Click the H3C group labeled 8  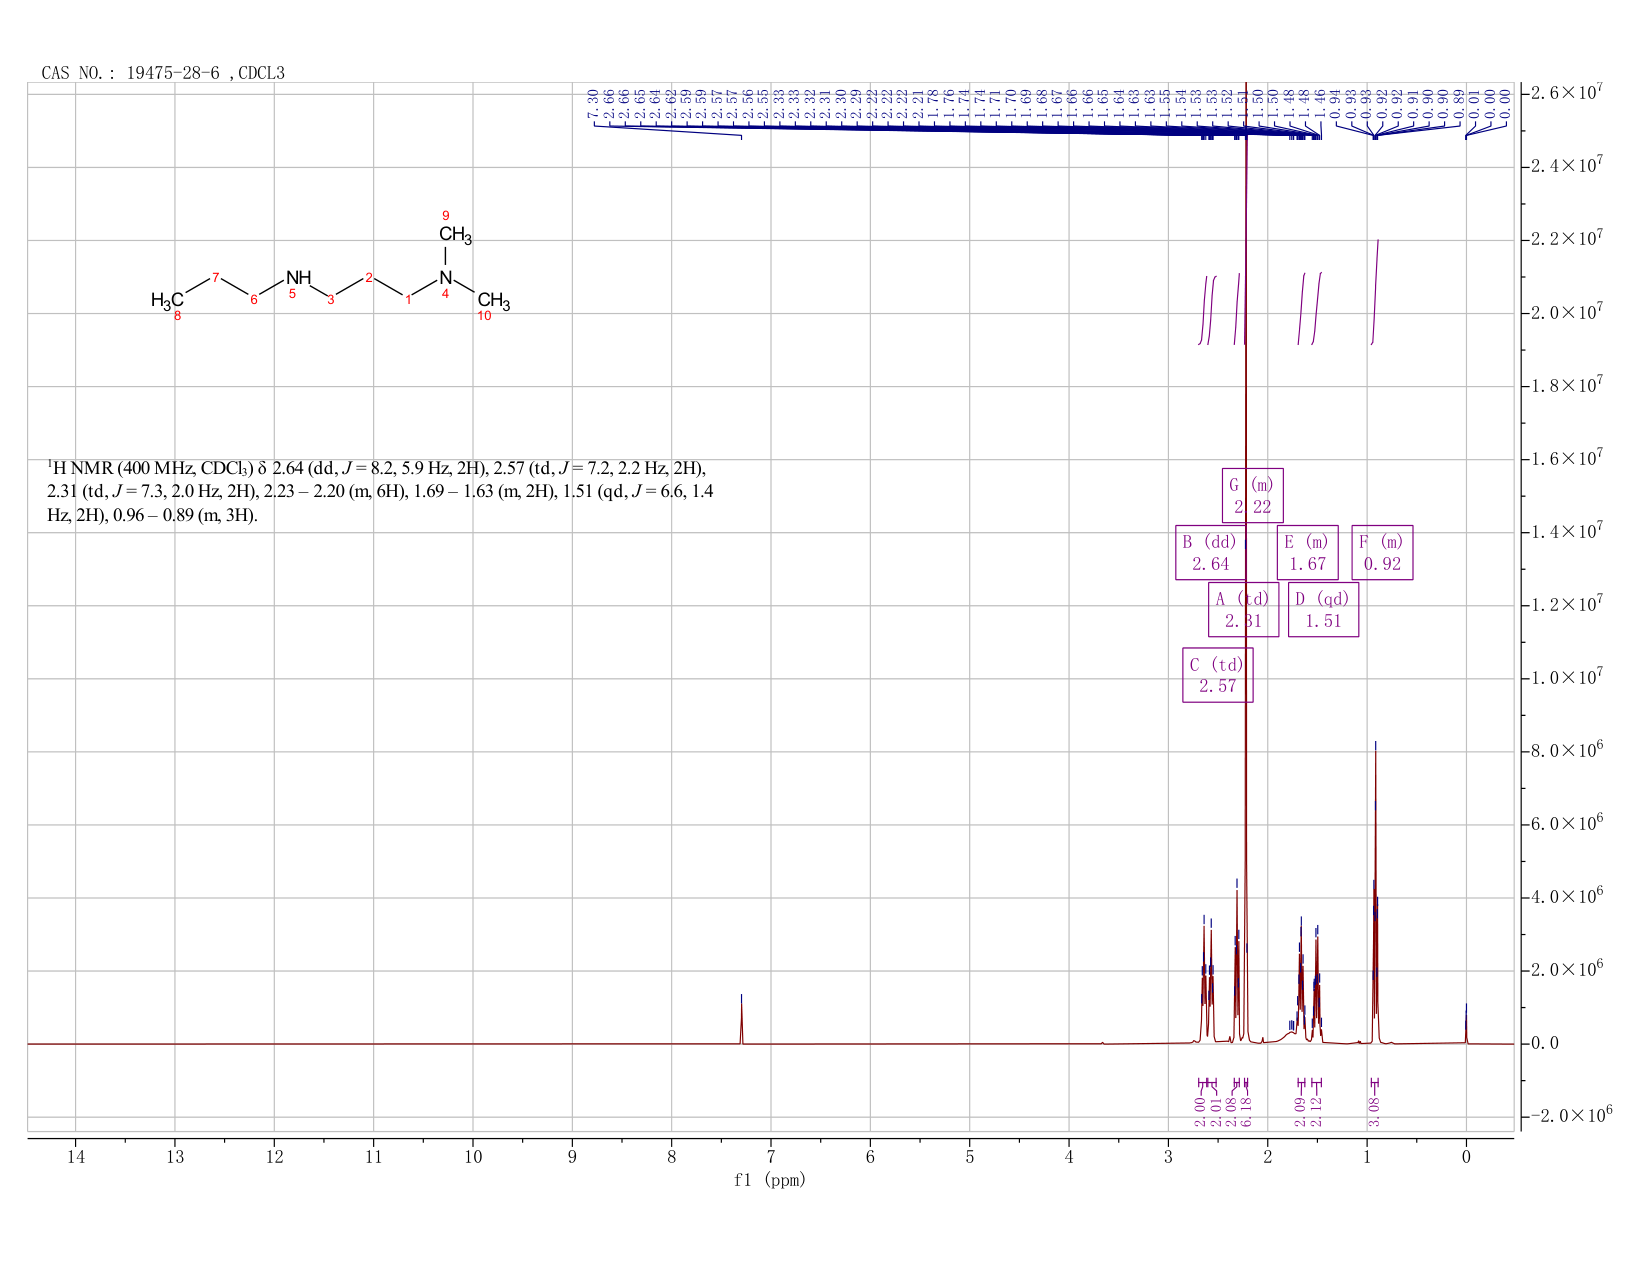pyautogui.click(x=167, y=300)
